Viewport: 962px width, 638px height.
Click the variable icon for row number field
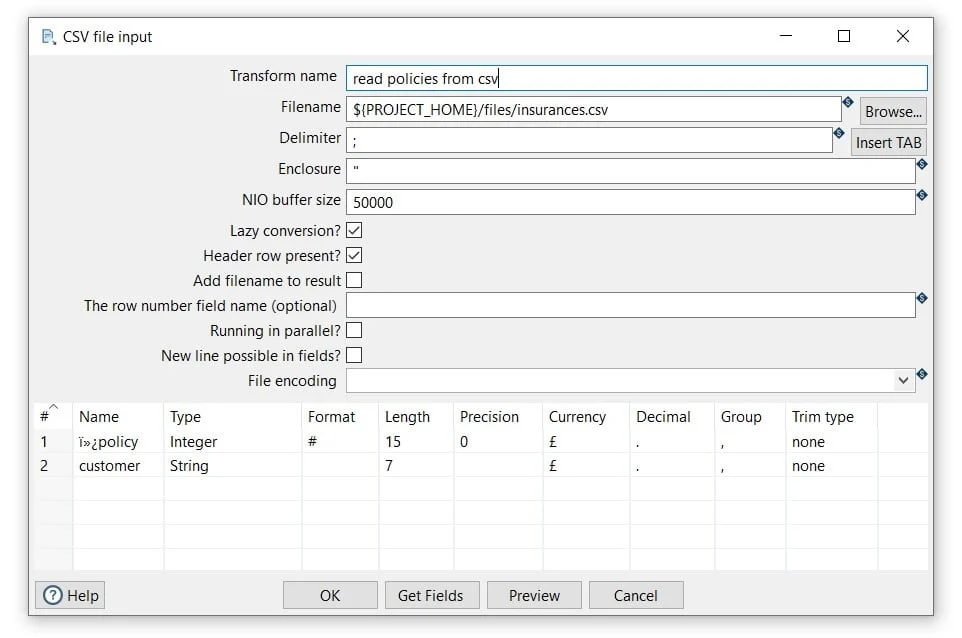tap(923, 298)
